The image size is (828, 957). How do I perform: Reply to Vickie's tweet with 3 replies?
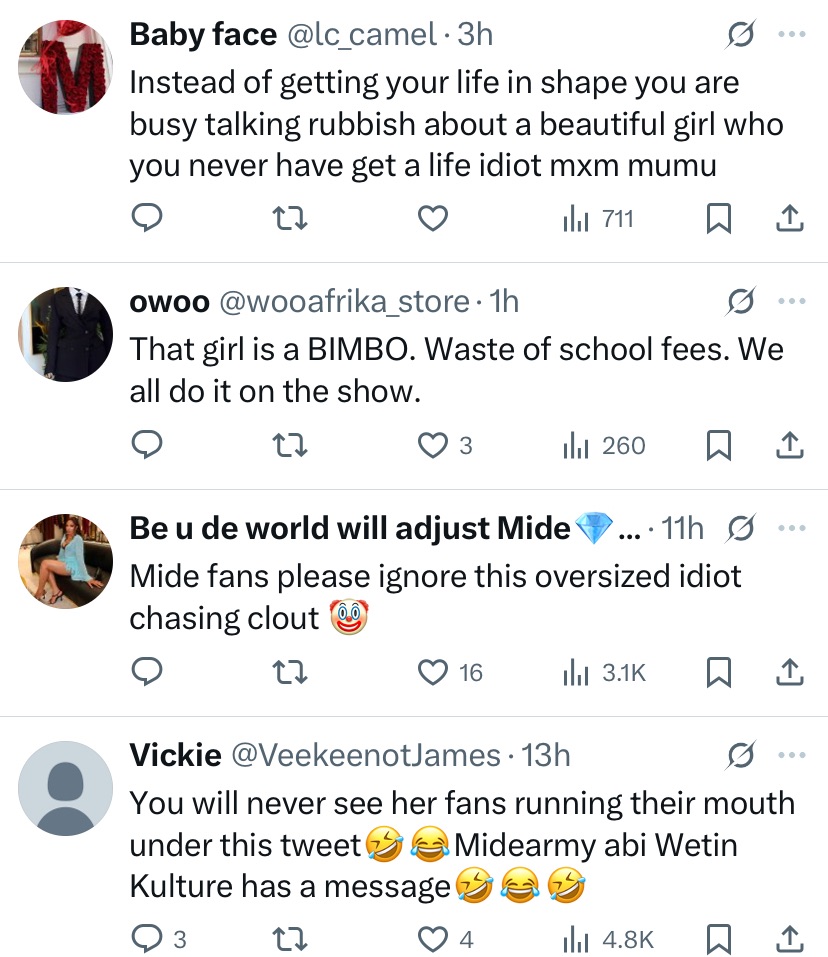tap(147, 939)
